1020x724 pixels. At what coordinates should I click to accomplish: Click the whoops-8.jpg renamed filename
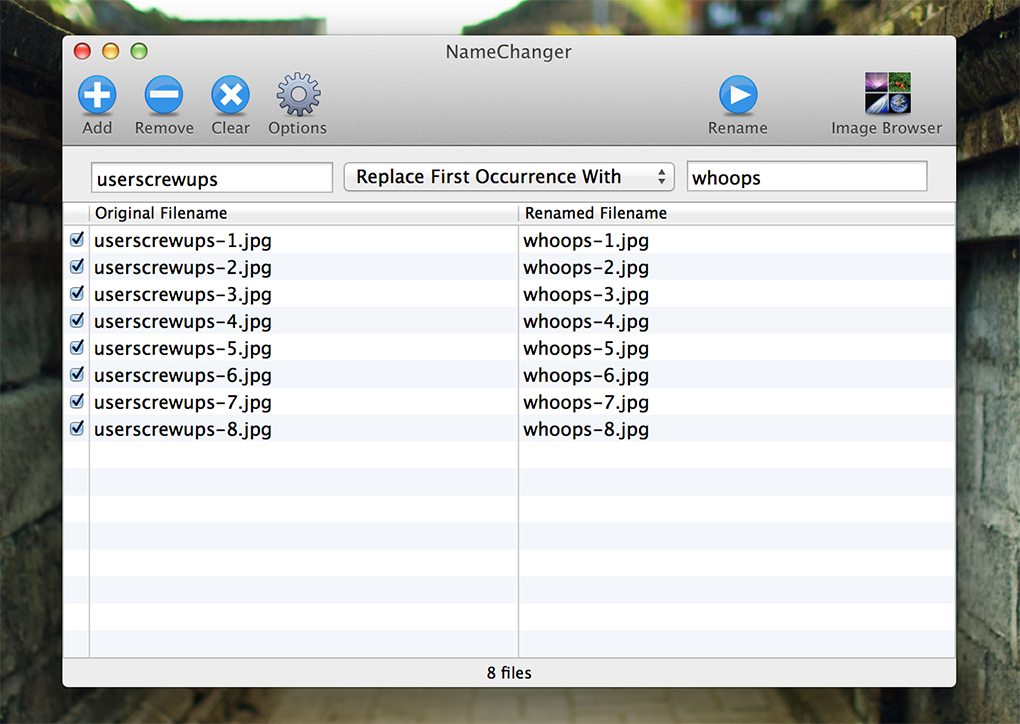(586, 429)
